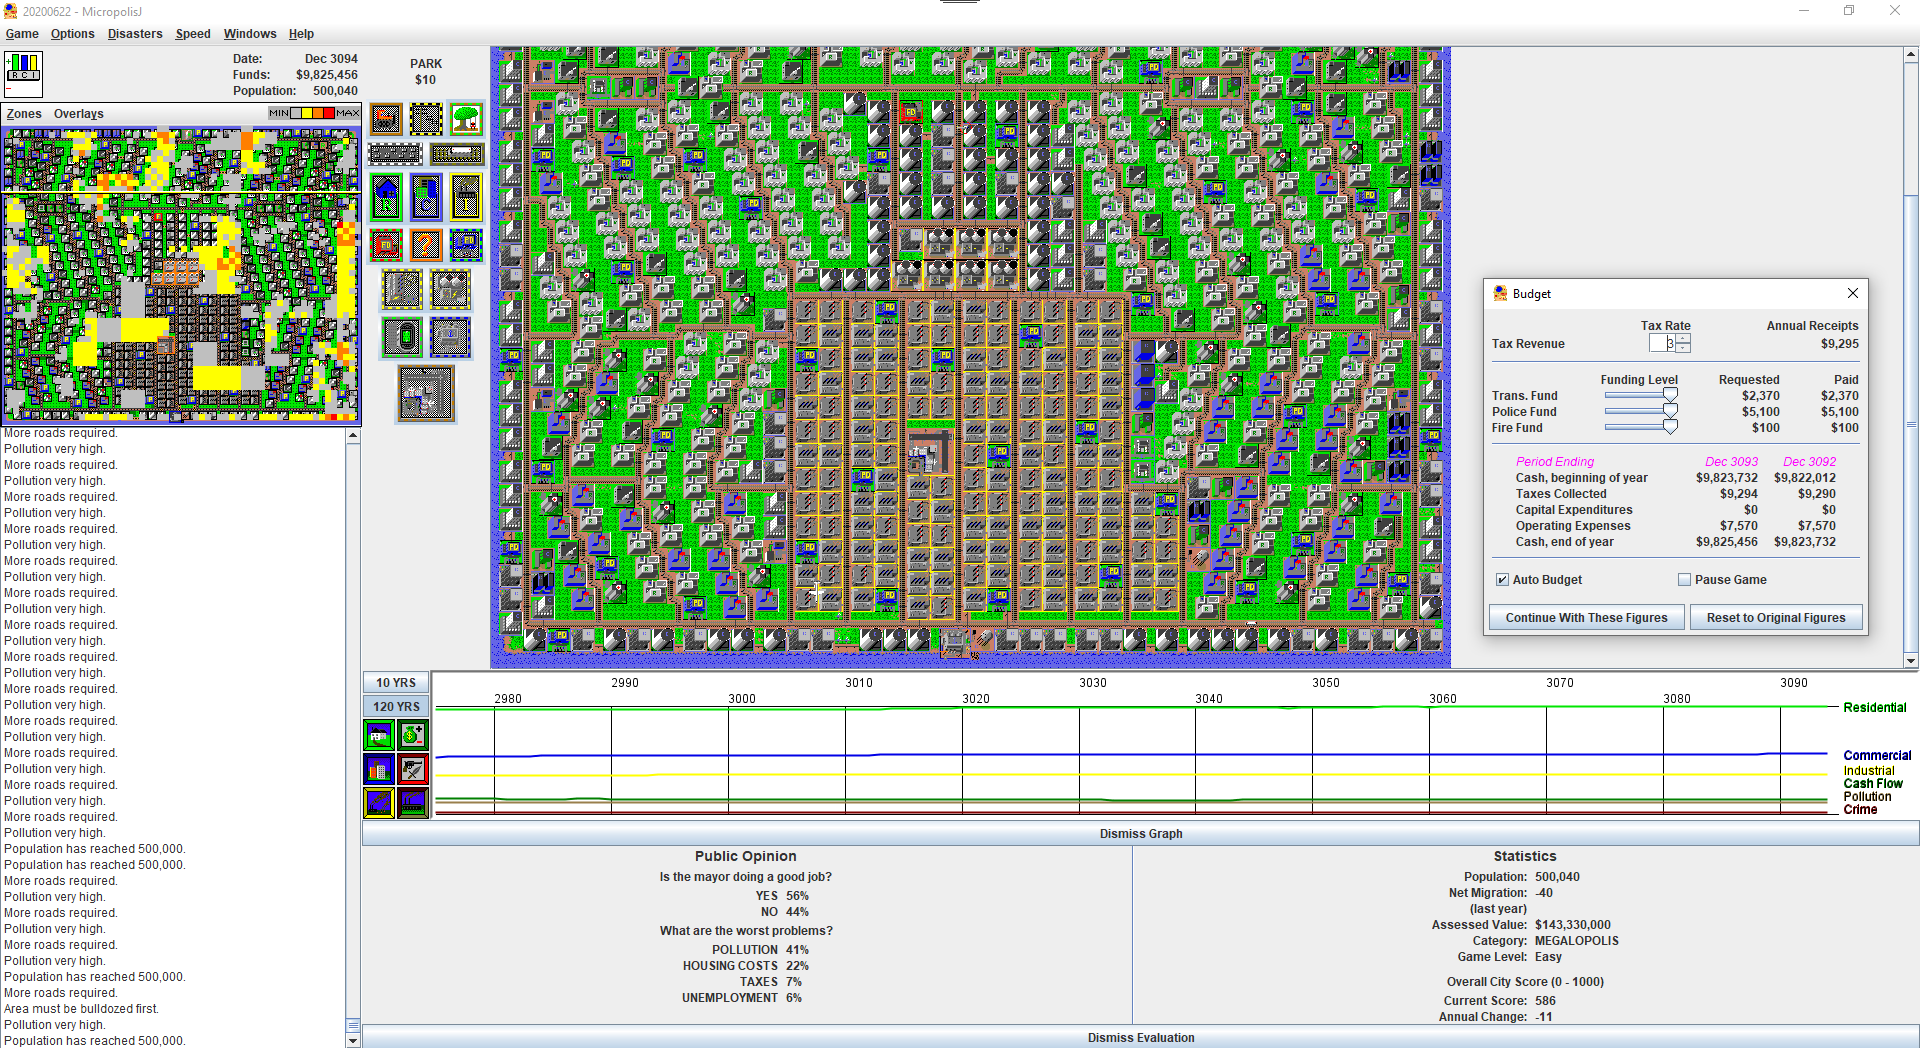Select the Road building tool

[x=396, y=154]
